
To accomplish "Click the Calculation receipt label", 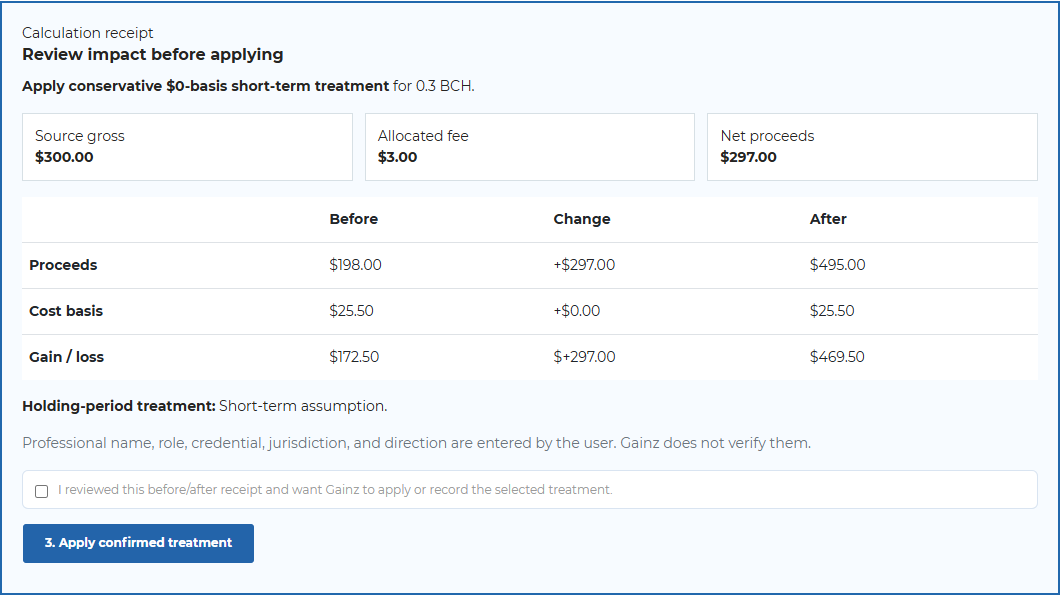I will click(88, 33).
